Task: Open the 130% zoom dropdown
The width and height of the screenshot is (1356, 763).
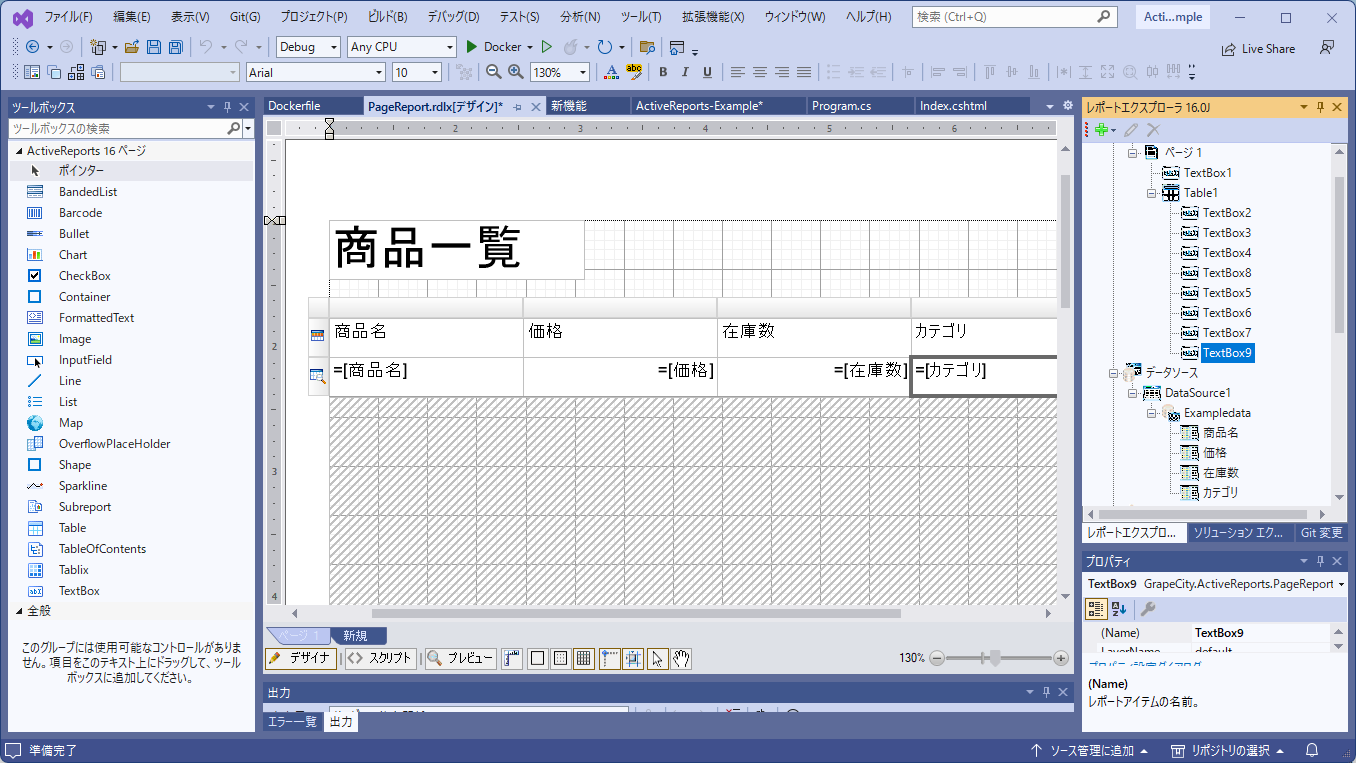Action: (559, 72)
